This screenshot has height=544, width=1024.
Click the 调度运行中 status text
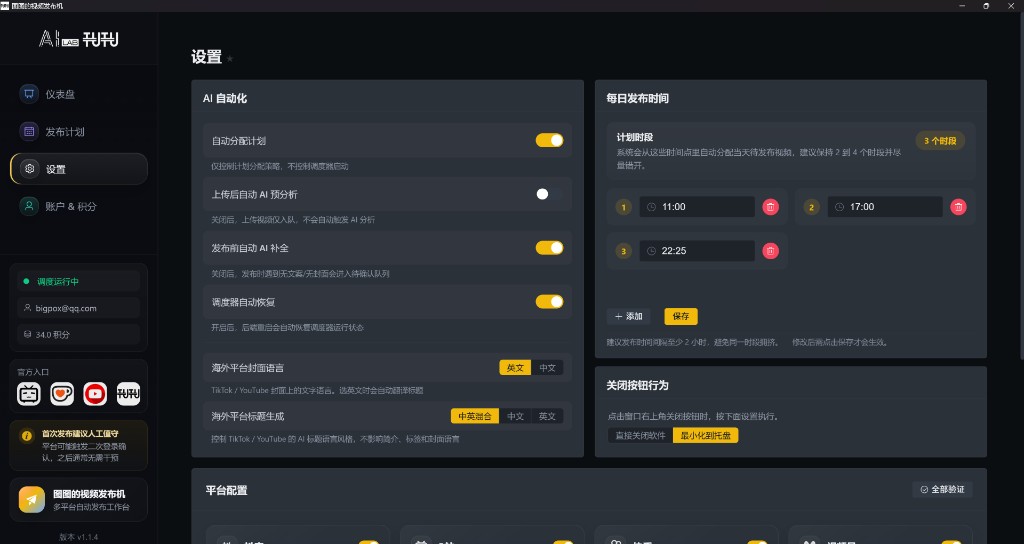(57, 281)
